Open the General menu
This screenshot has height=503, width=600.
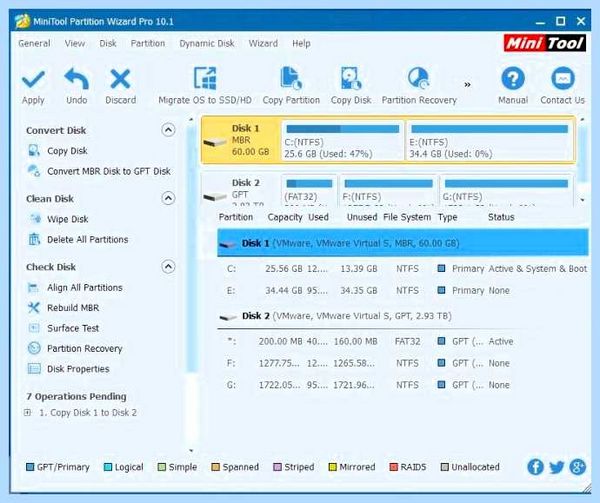34,43
